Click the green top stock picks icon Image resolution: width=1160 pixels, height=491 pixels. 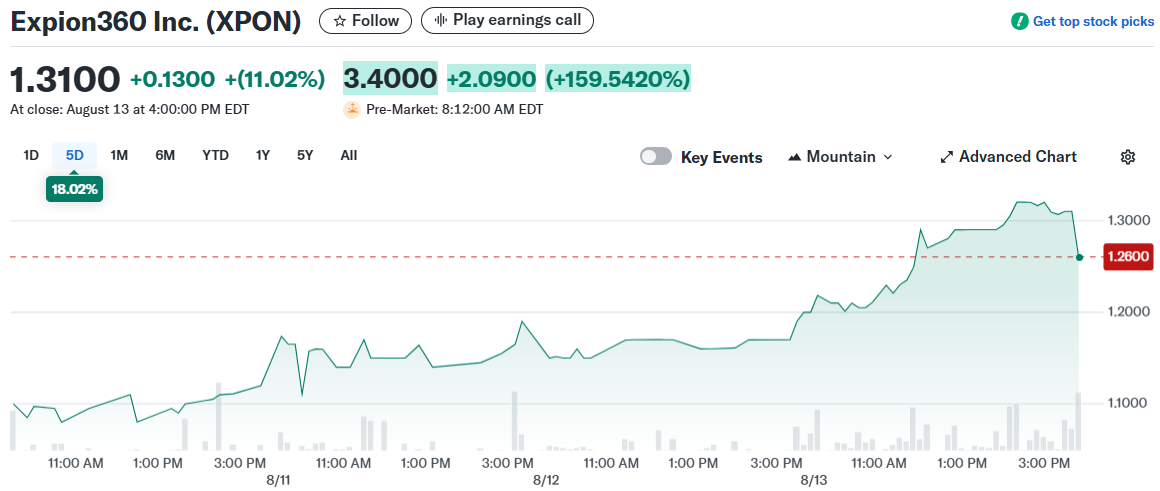pyautogui.click(x=1019, y=21)
